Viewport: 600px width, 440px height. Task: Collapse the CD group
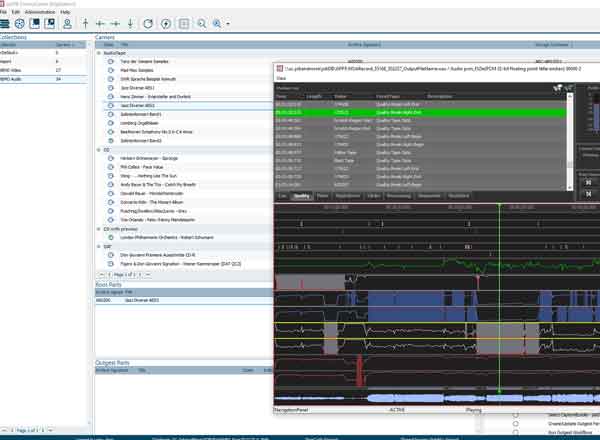coord(99,150)
